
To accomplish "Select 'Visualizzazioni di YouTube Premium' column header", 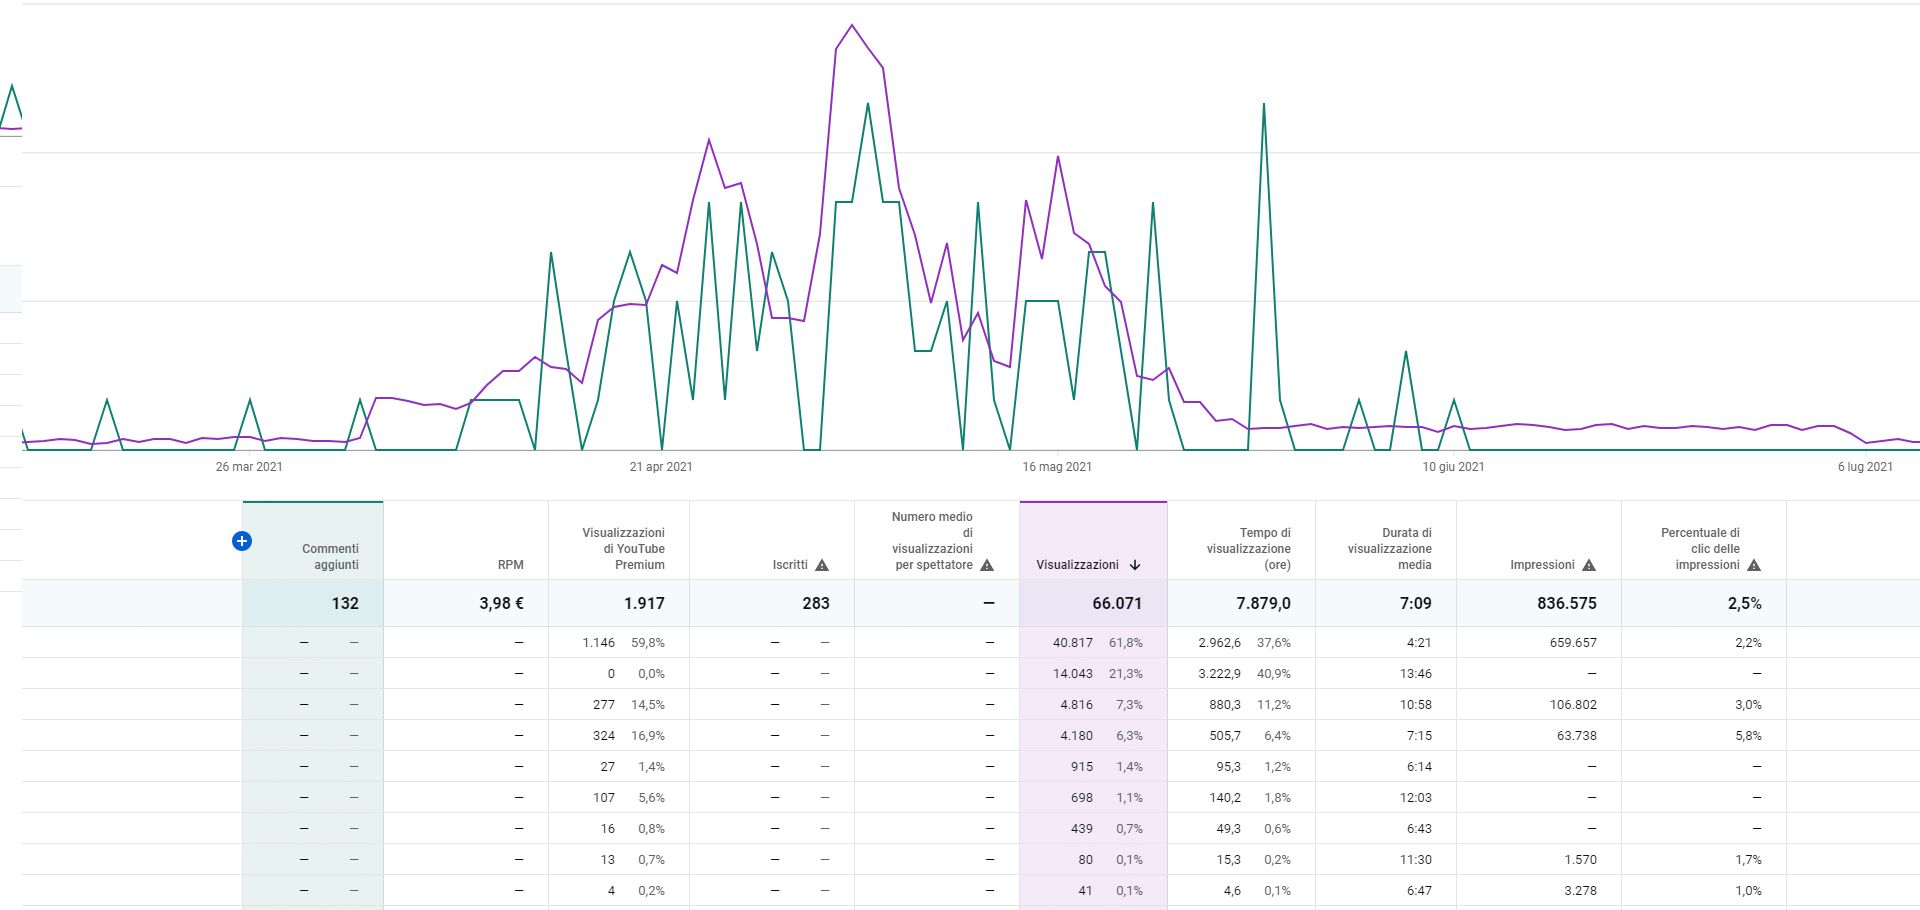I will 623,549.
